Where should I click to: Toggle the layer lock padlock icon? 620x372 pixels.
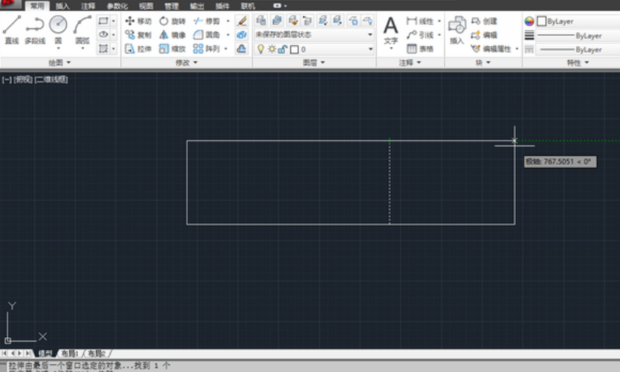tap(282, 49)
